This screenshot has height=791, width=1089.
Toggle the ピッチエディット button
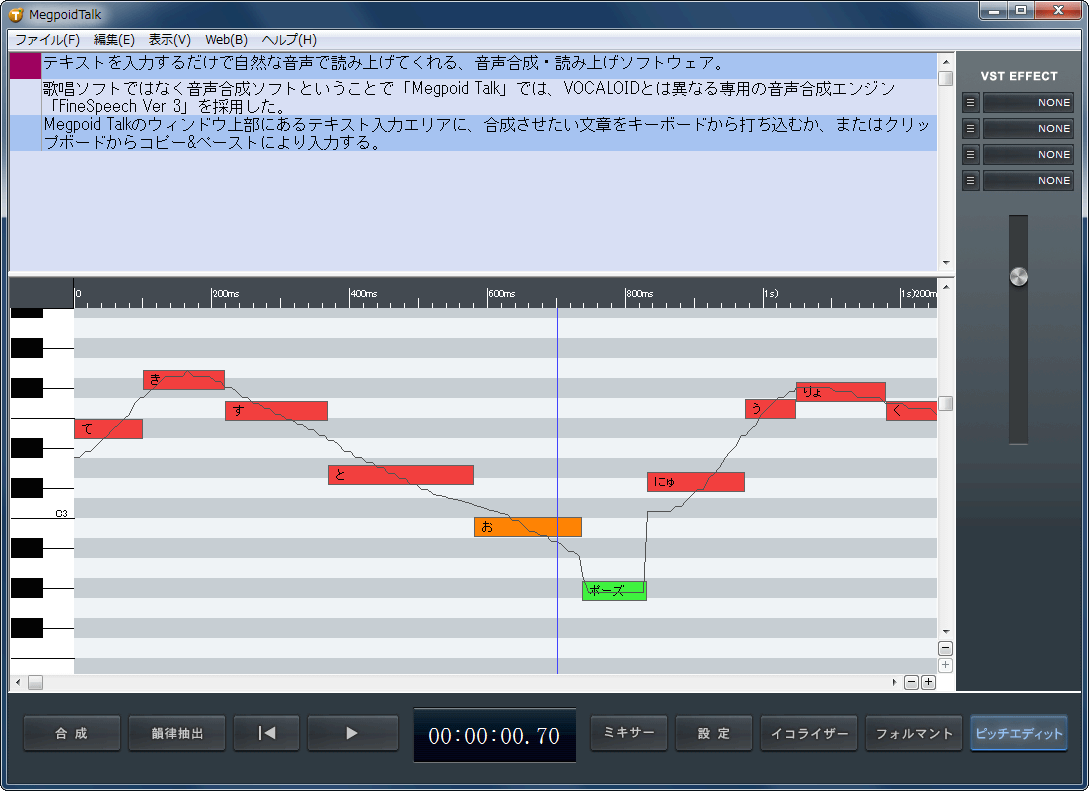point(1019,733)
